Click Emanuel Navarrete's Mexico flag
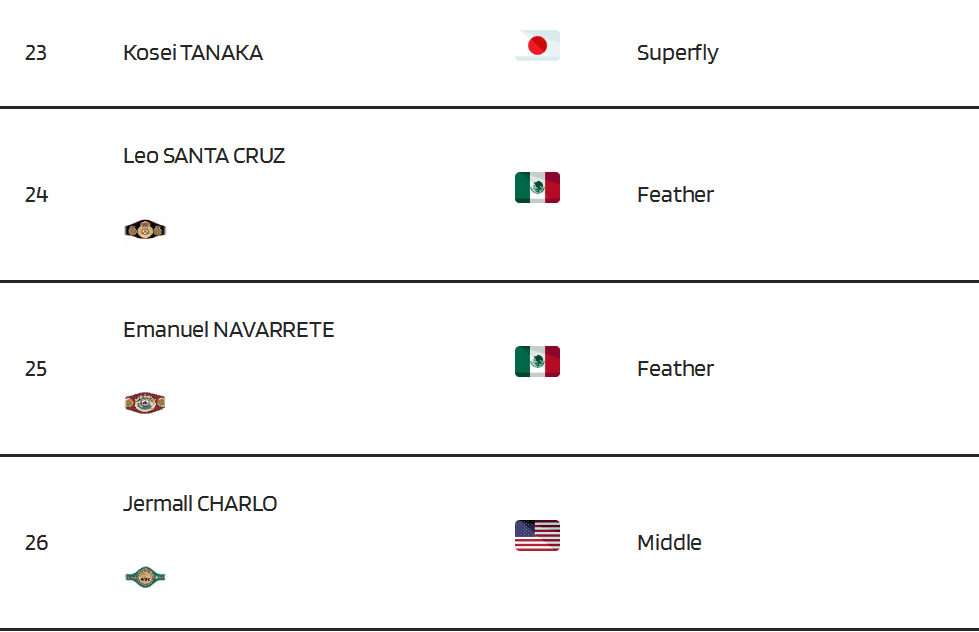This screenshot has height=632, width=979. pyautogui.click(x=537, y=362)
